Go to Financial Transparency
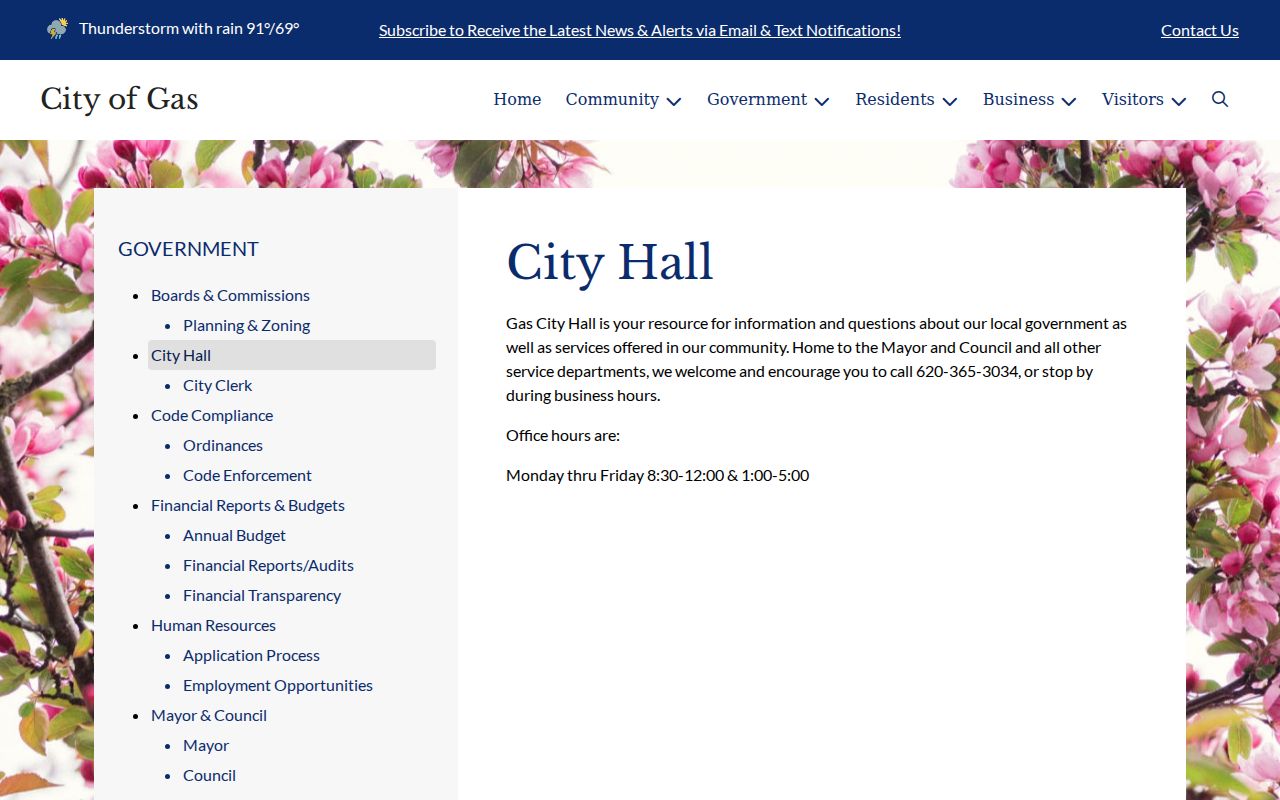This screenshot has width=1280, height=800. [x=262, y=595]
